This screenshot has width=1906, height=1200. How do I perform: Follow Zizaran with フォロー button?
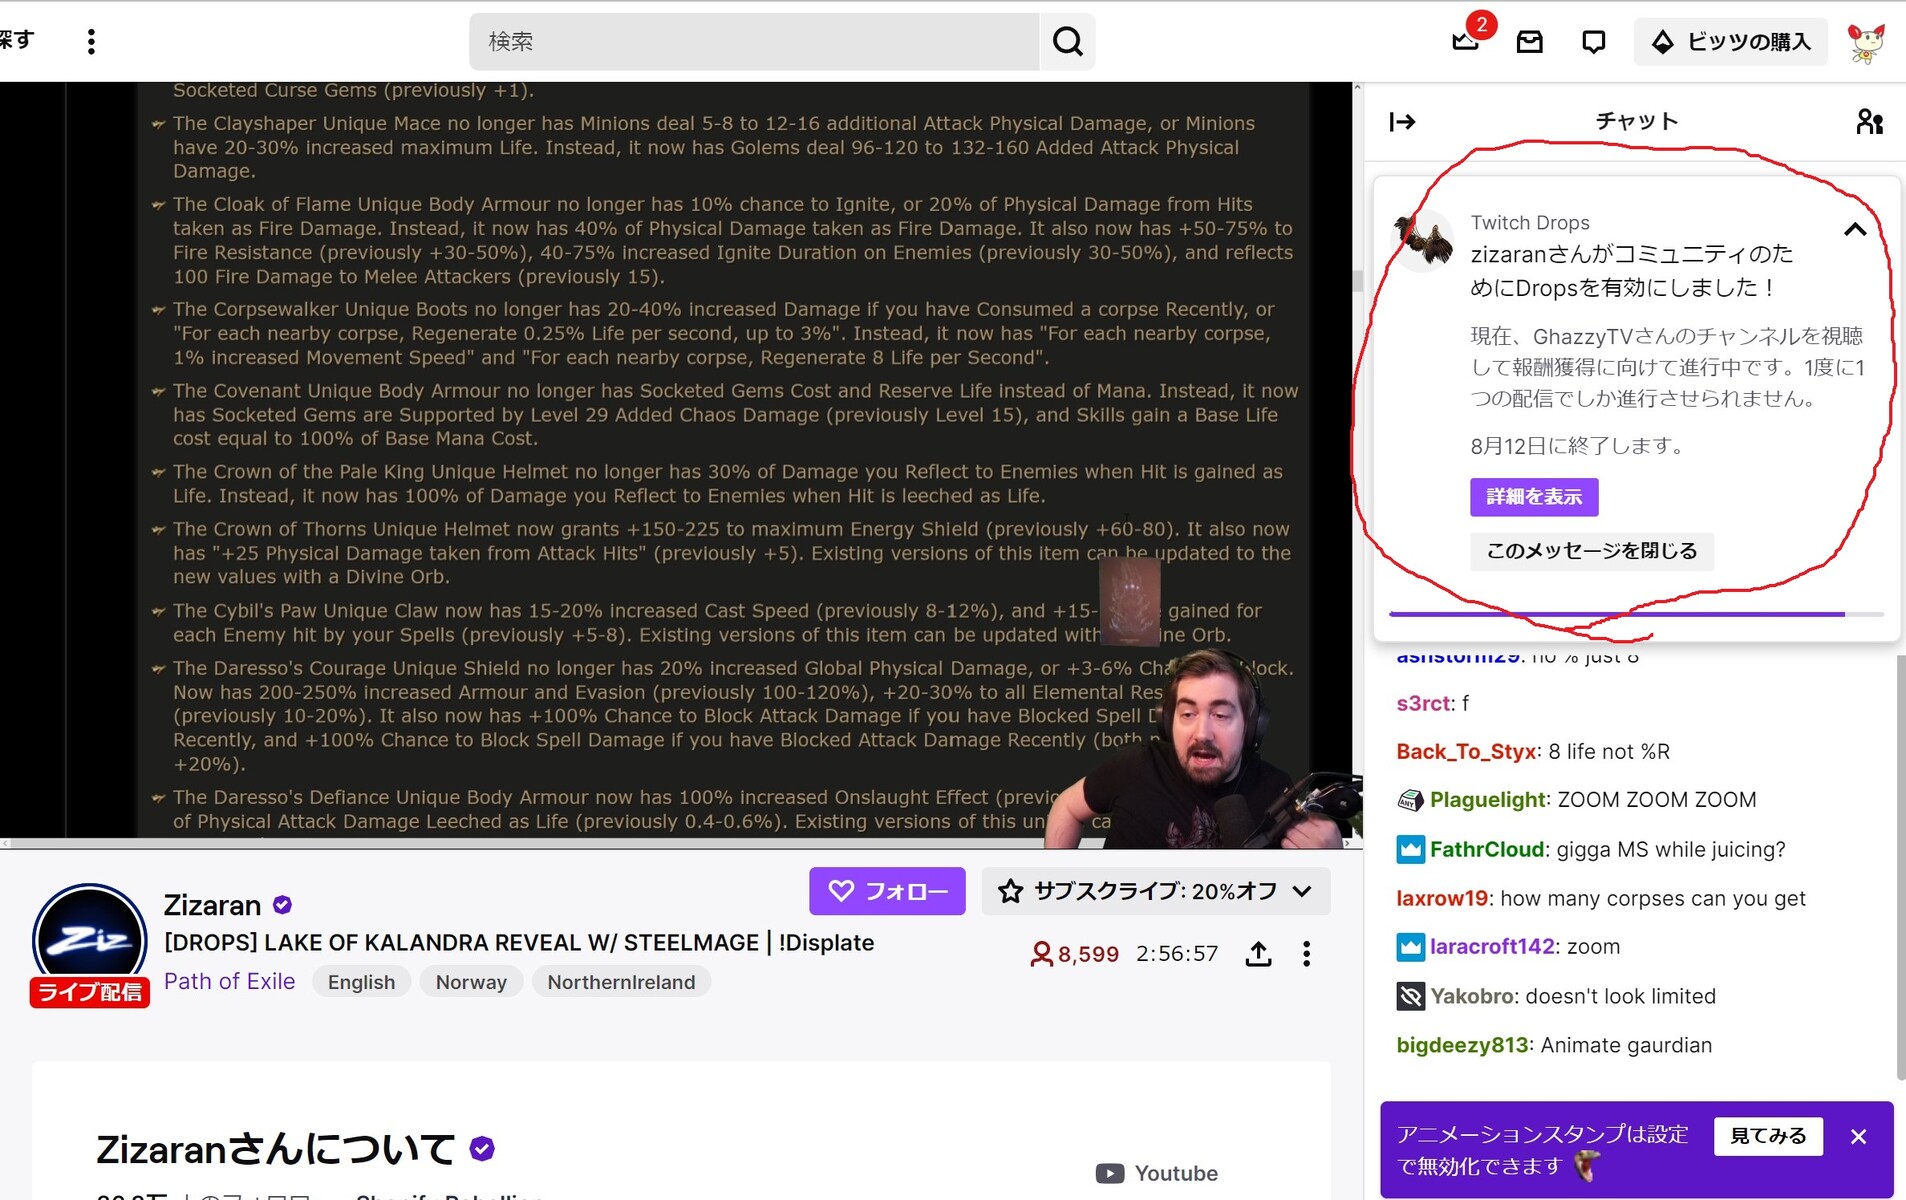point(887,891)
